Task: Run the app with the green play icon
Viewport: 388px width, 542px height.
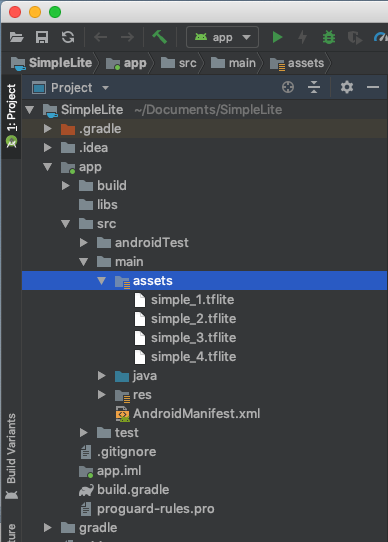Action: 277,37
